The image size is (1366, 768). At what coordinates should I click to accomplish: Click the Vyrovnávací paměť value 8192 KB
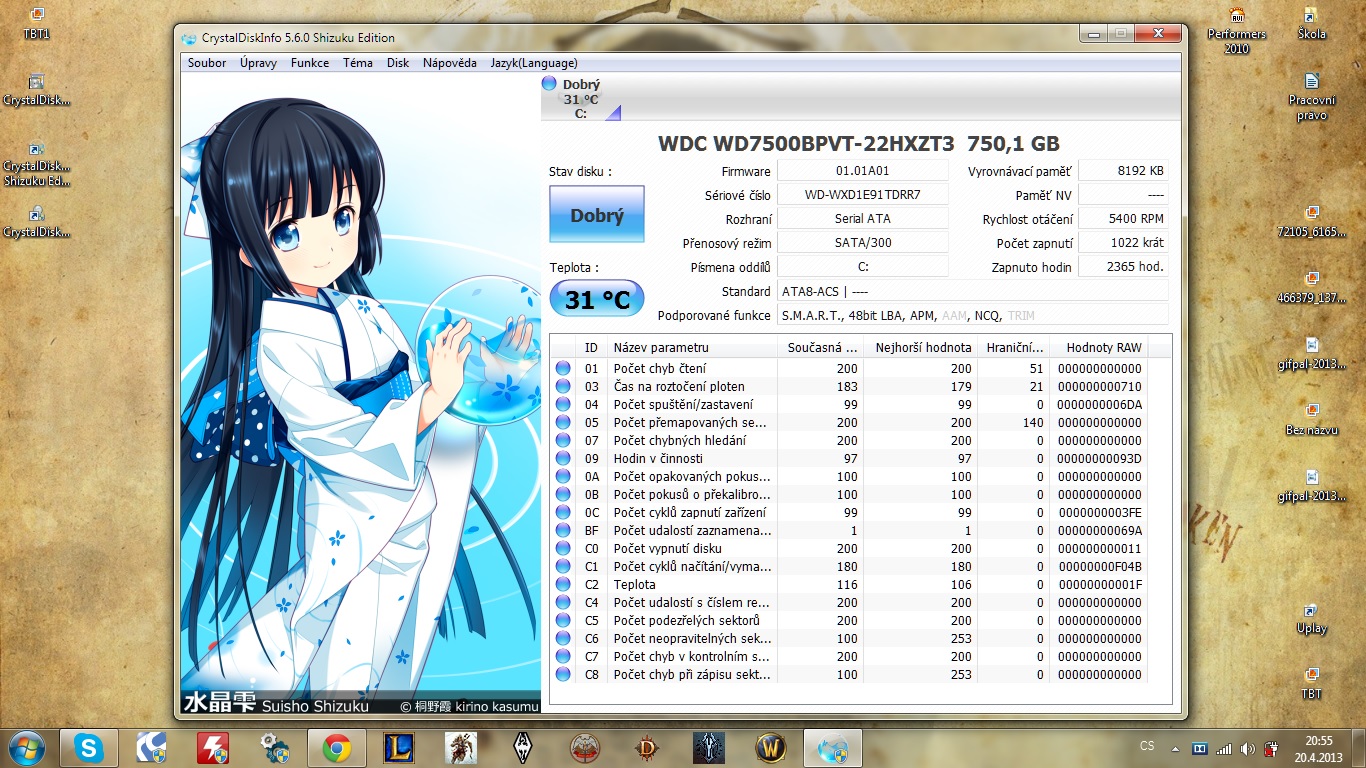(1123, 171)
